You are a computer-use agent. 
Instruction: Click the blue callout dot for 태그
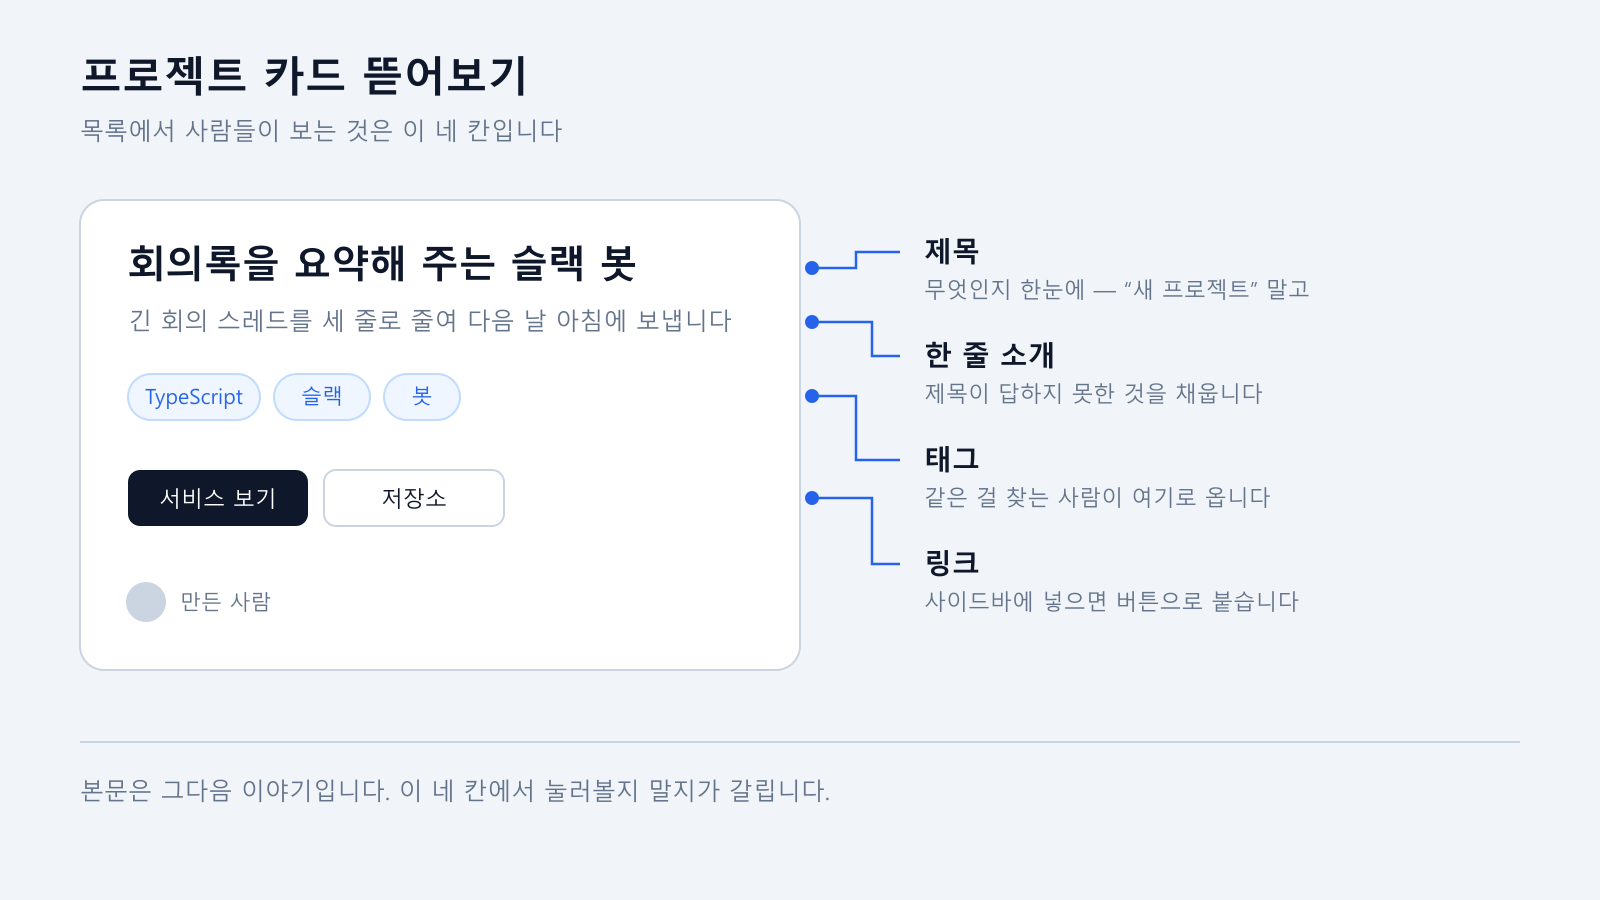[x=812, y=396]
